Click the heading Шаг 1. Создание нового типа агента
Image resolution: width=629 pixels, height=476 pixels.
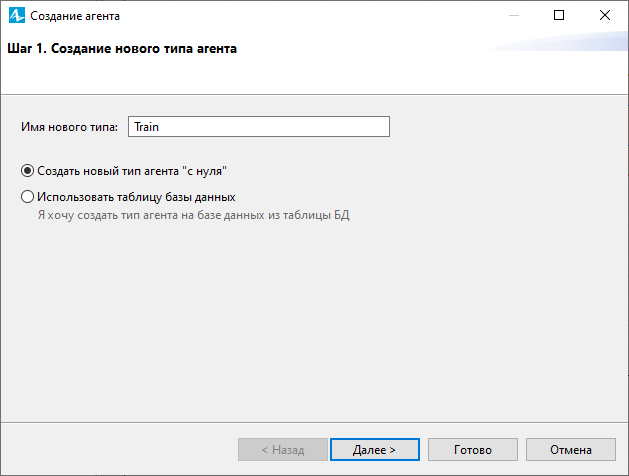coord(122,49)
